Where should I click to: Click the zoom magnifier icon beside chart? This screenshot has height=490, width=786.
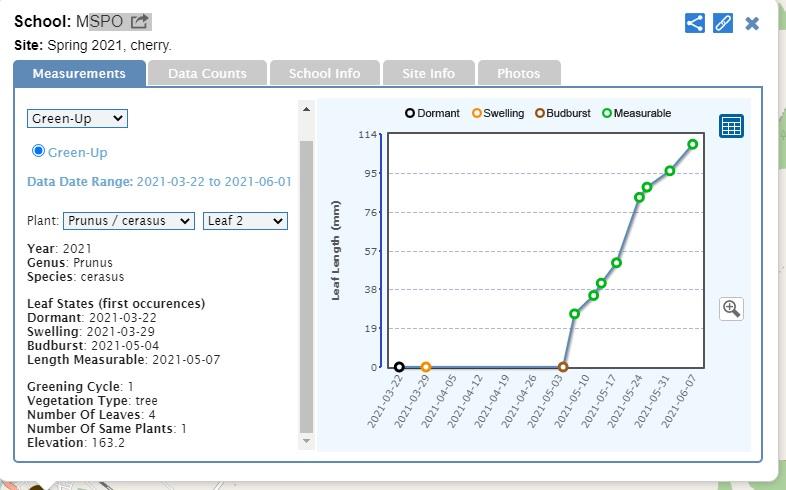coord(731,308)
